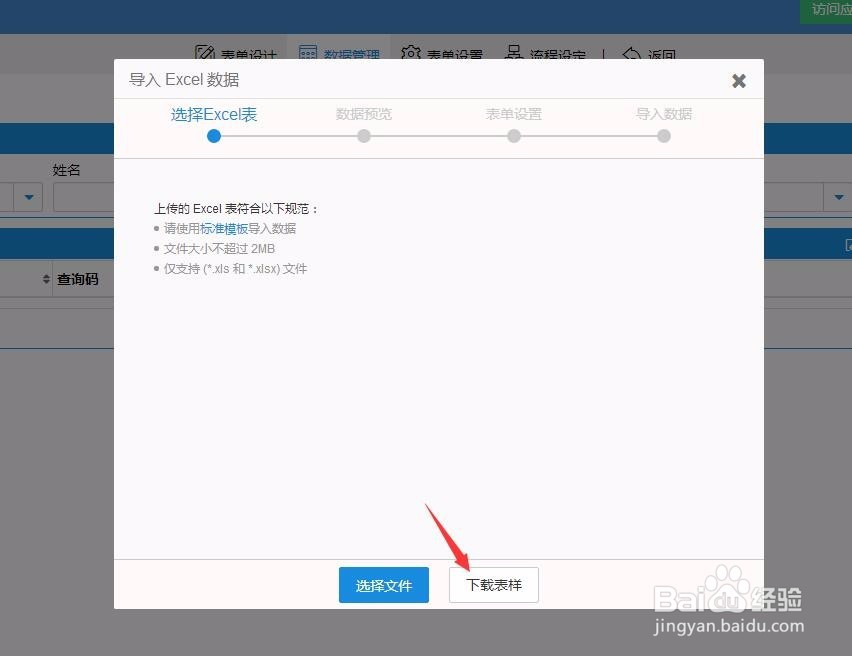The height and width of the screenshot is (656, 852).
Task: Click the 下载表样 button
Action: tap(493, 585)
